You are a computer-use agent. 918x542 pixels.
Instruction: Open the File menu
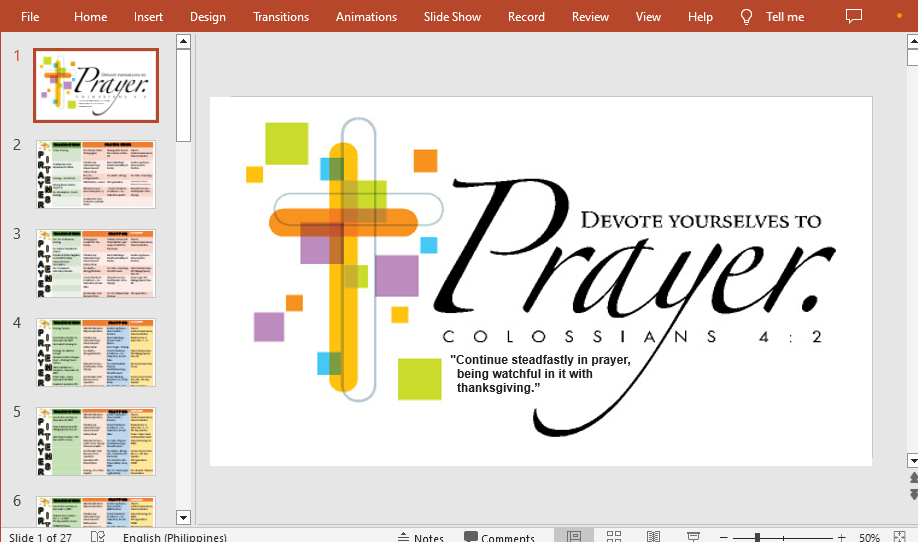point(30,16)
